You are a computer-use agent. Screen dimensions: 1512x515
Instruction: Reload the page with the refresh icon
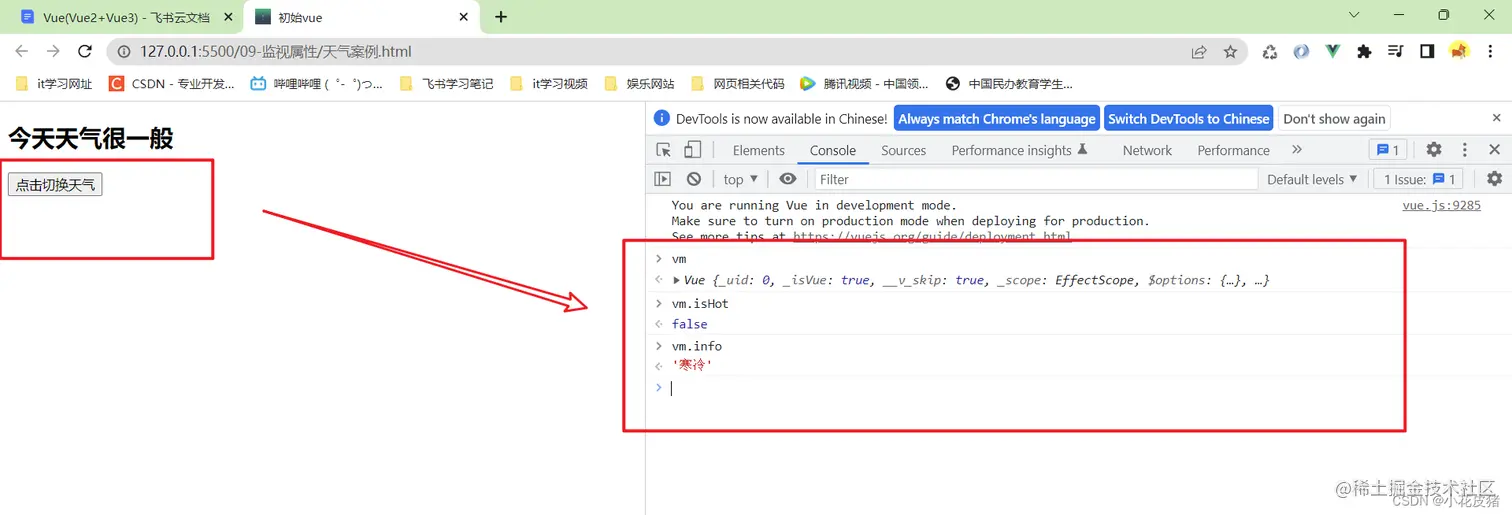tap(85, 52)
